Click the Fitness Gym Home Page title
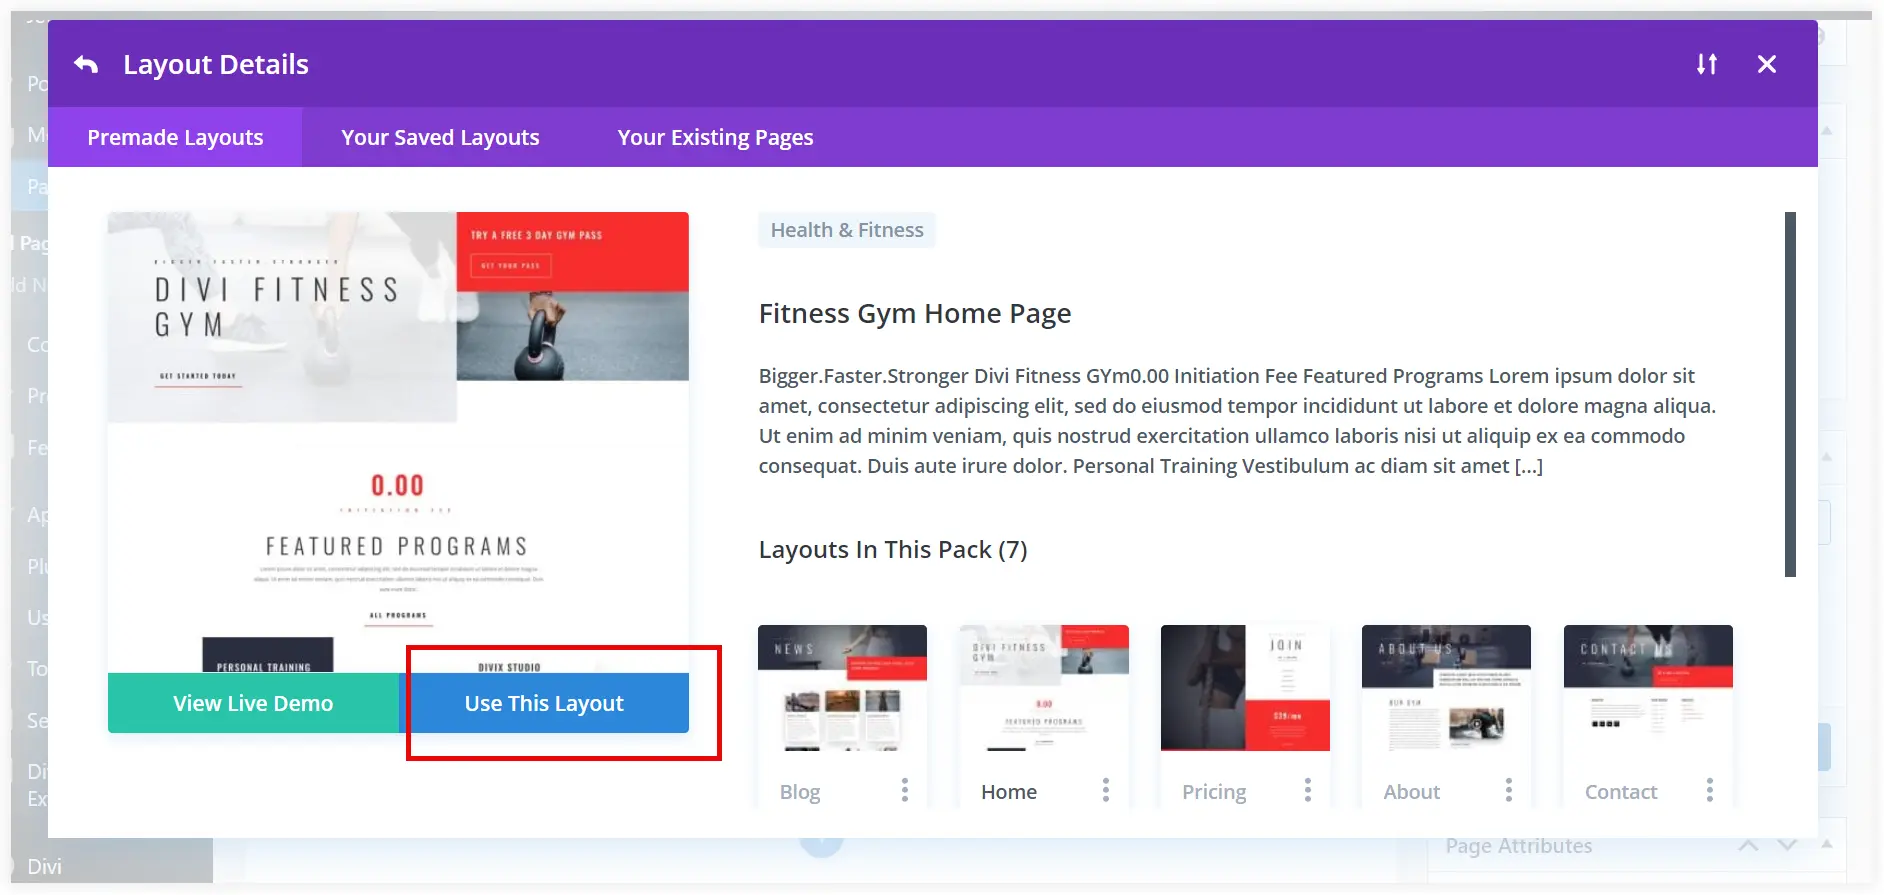This screenshot has width=1884, height=895. point(914,313)
